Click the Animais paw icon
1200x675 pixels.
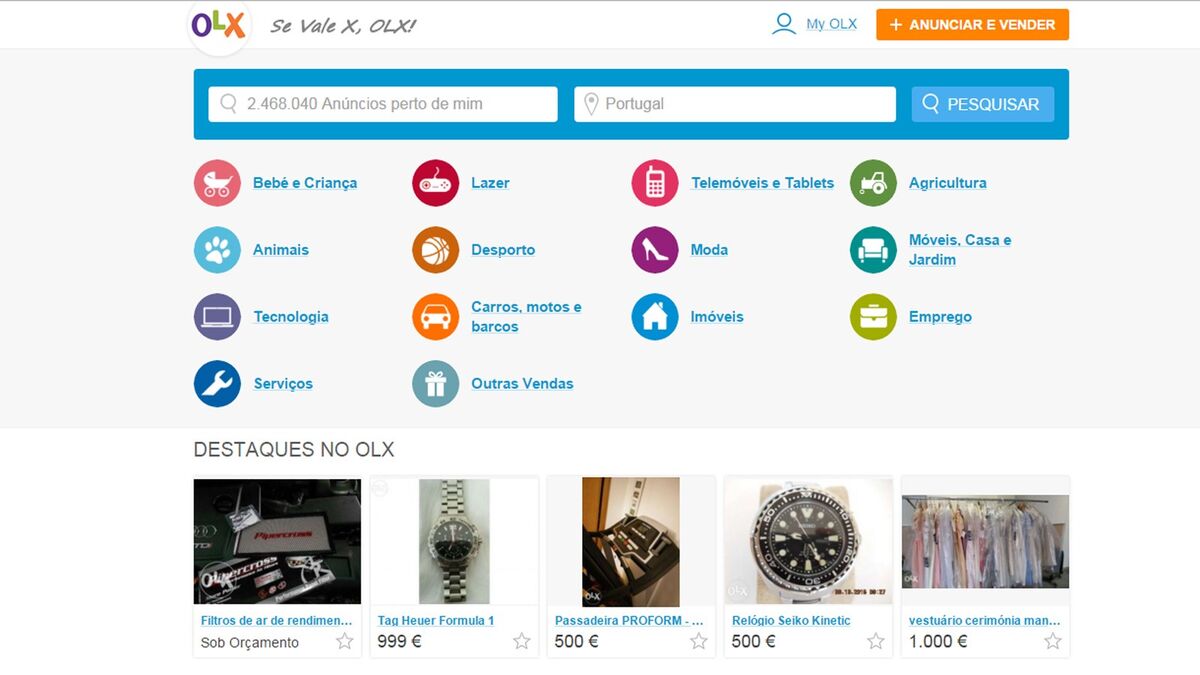tap(217, 250)
